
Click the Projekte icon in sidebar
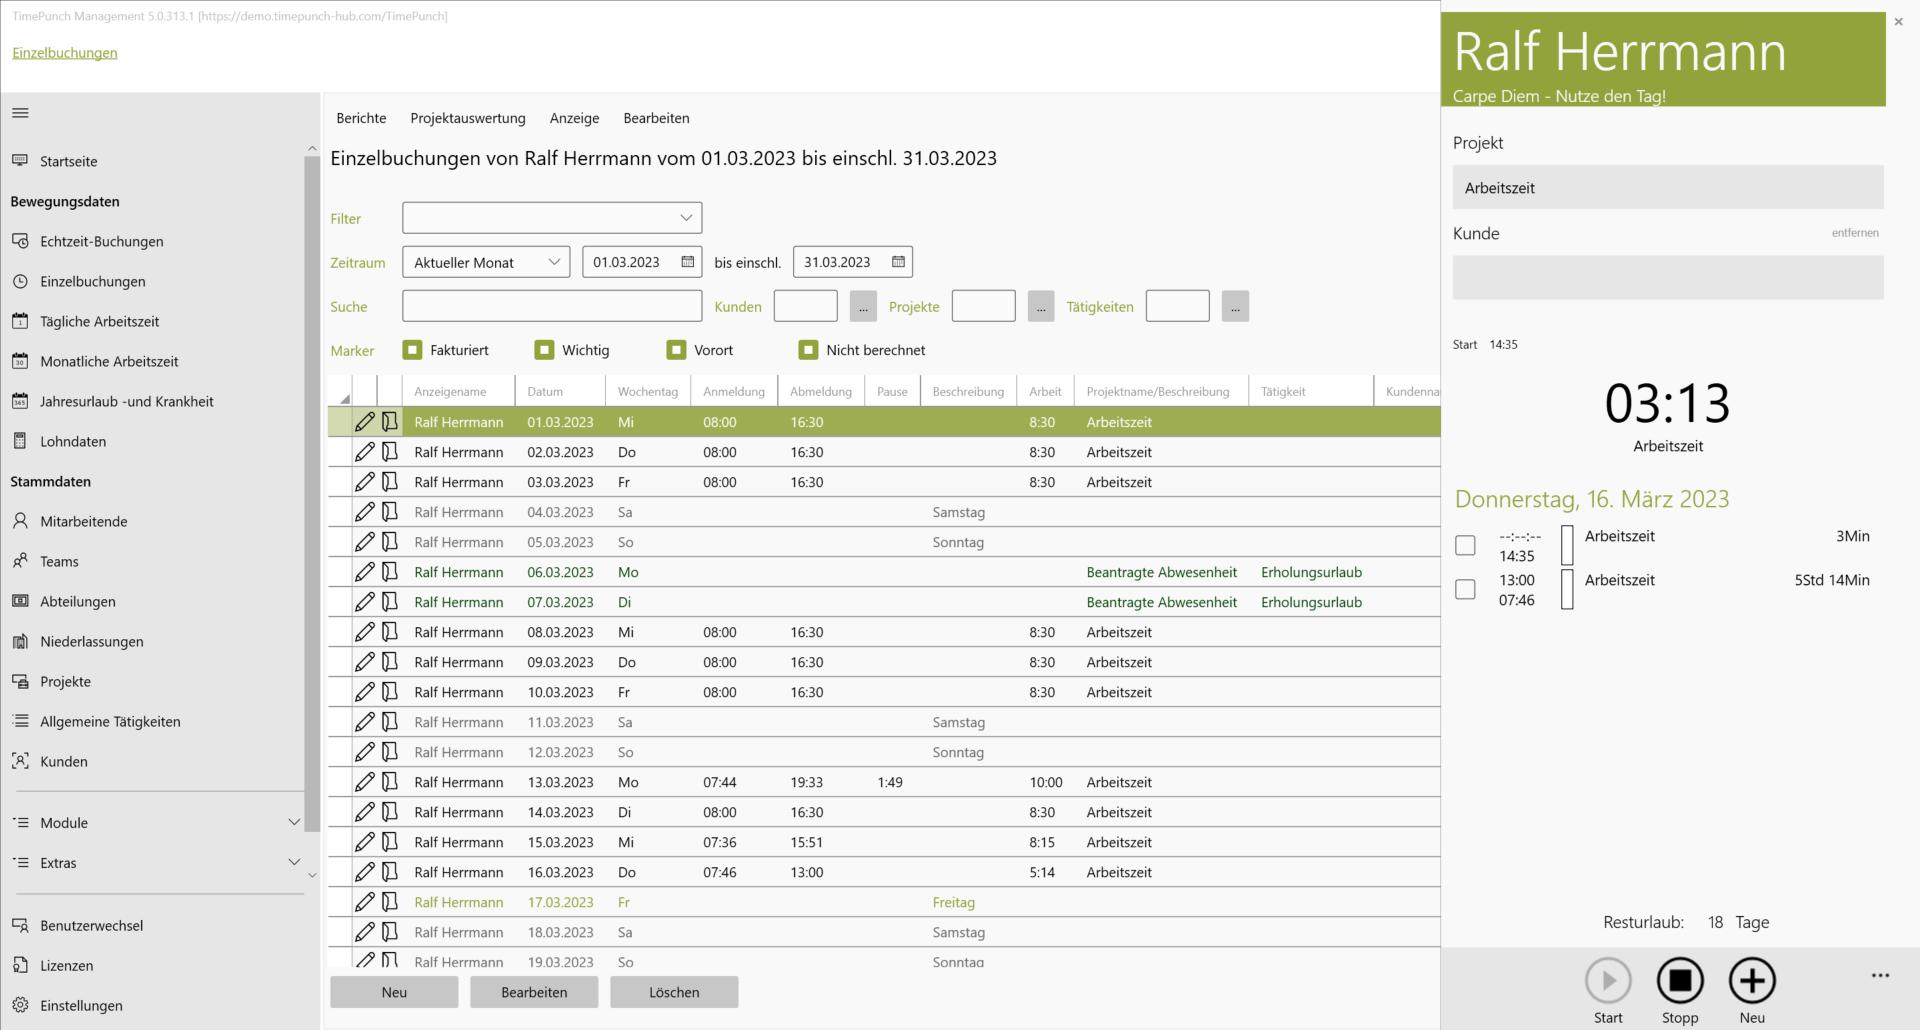pos(20,681)
